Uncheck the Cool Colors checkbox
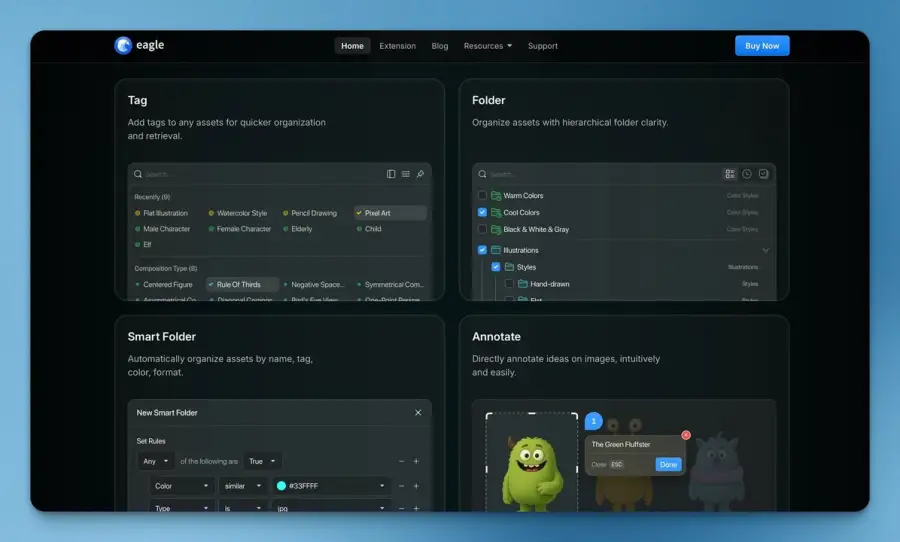The height and width of the screenshot is (542, 900). 482,212
